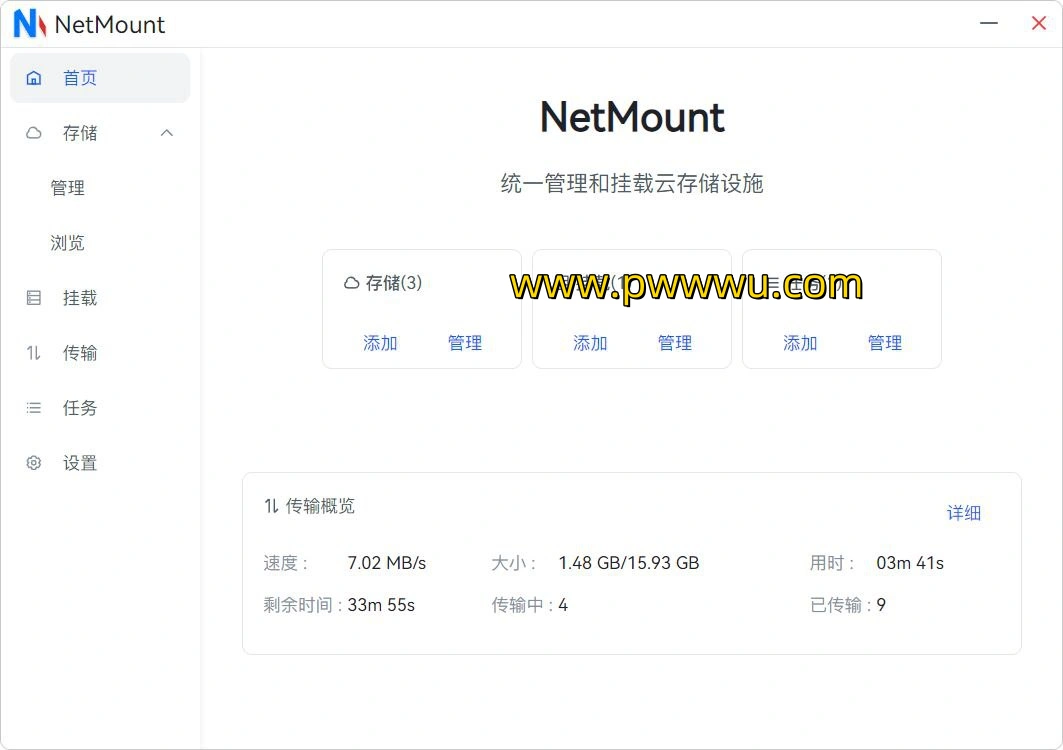
Task: Open 任务 using its list icon
Action: point(34,408)
